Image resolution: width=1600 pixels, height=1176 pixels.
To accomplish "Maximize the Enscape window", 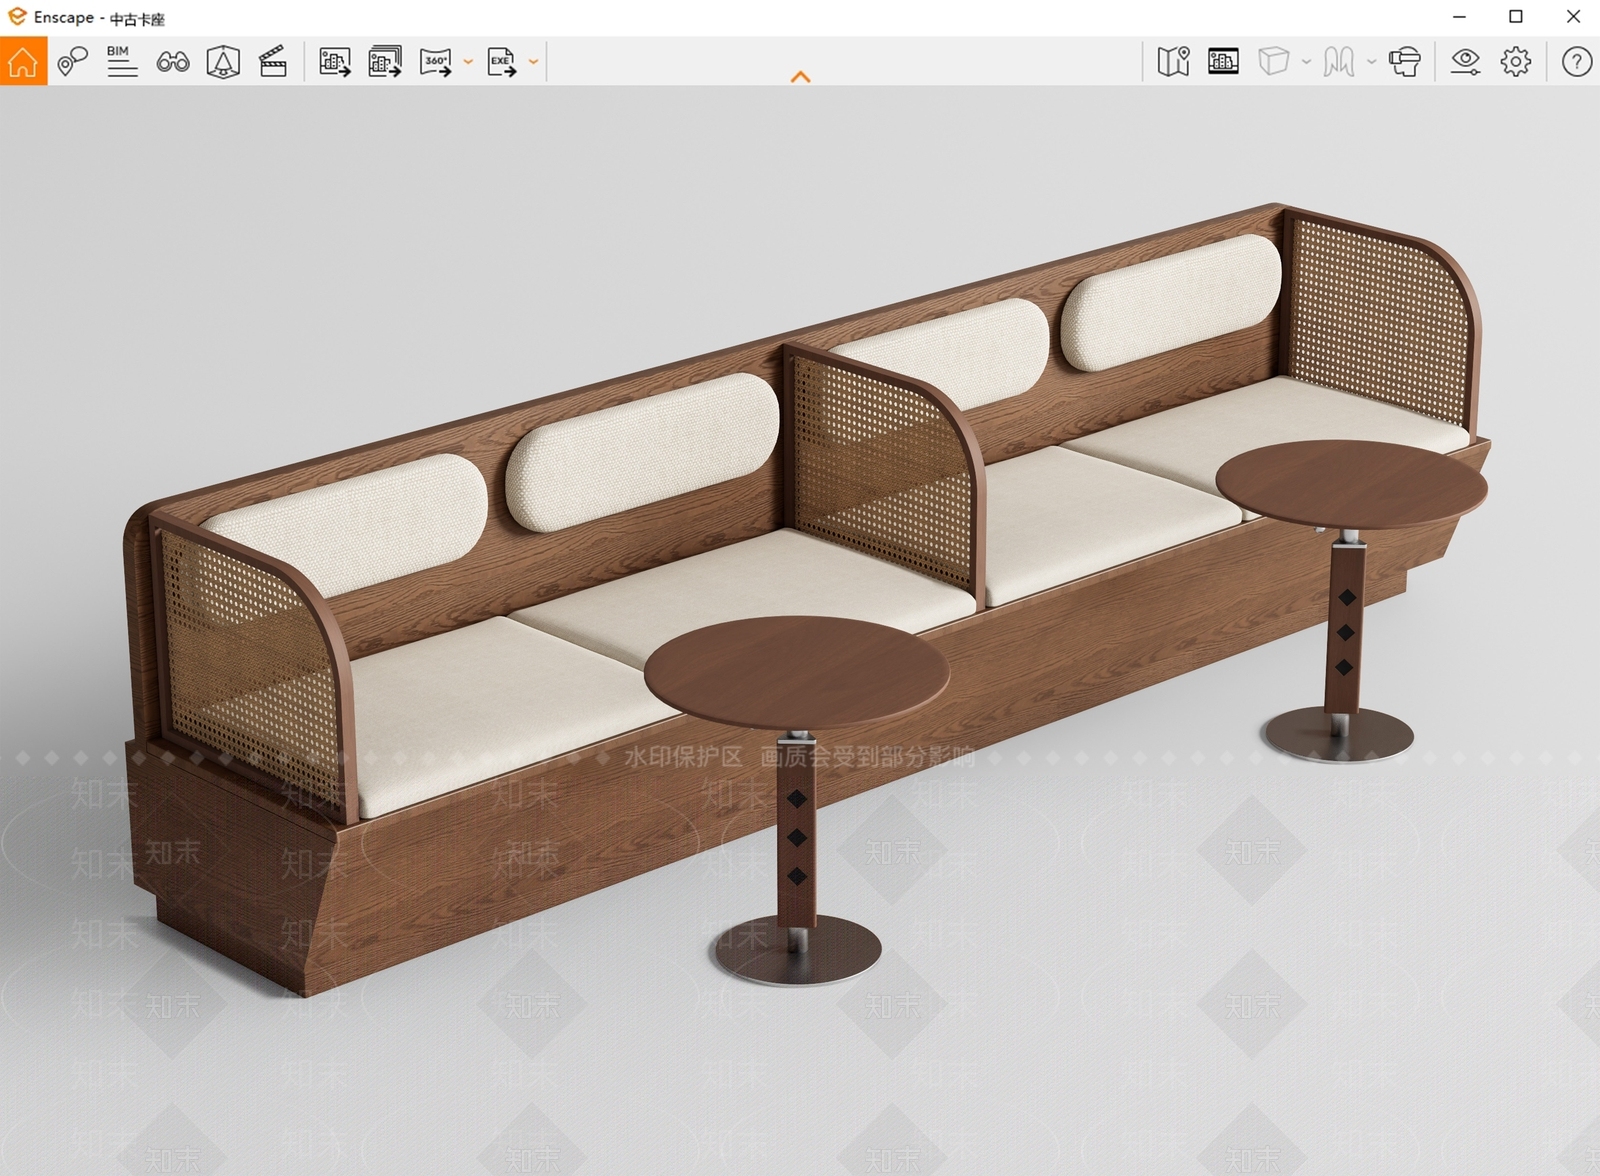I will [1516, 17].
